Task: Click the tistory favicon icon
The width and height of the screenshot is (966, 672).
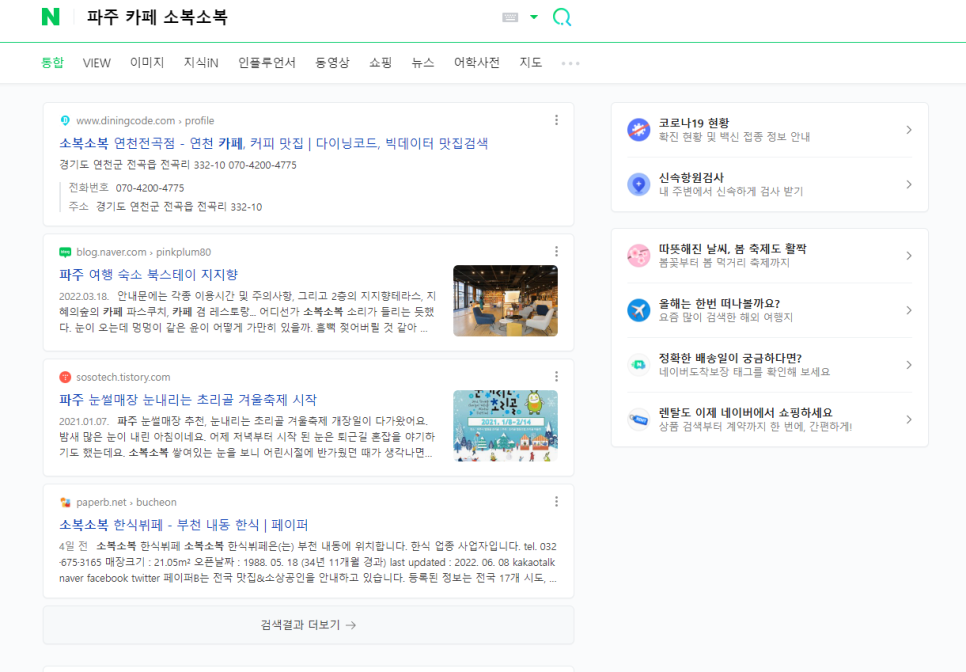Action: pos(65,377)
